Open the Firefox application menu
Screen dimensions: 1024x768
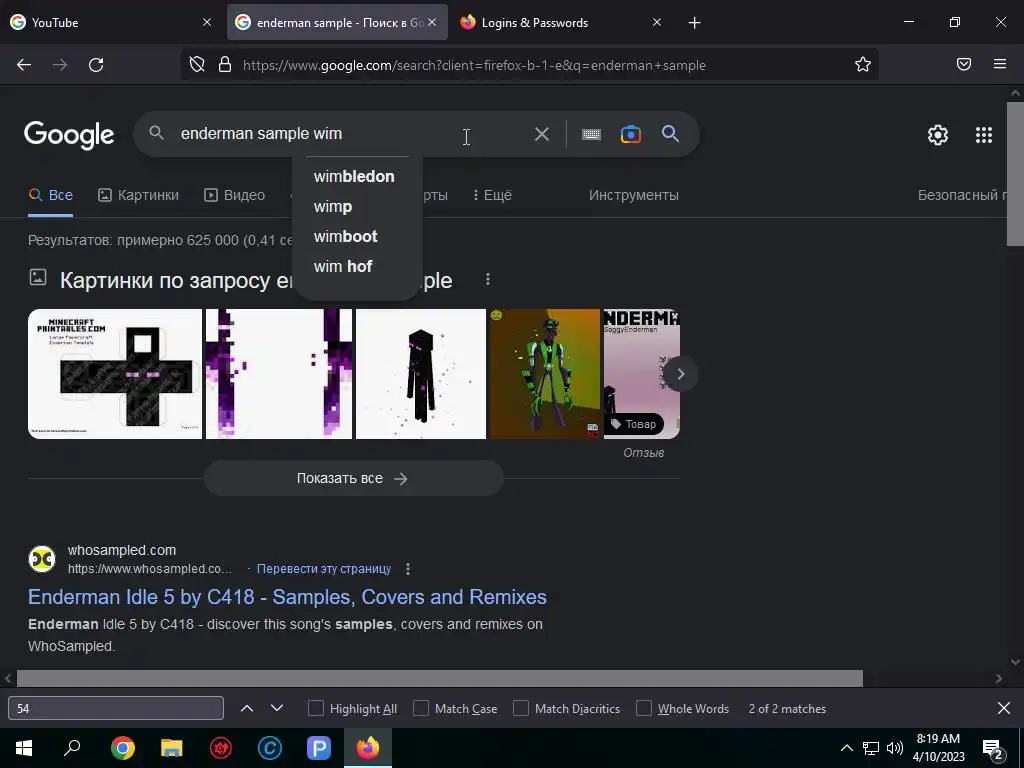click(x=1000, y=64)
